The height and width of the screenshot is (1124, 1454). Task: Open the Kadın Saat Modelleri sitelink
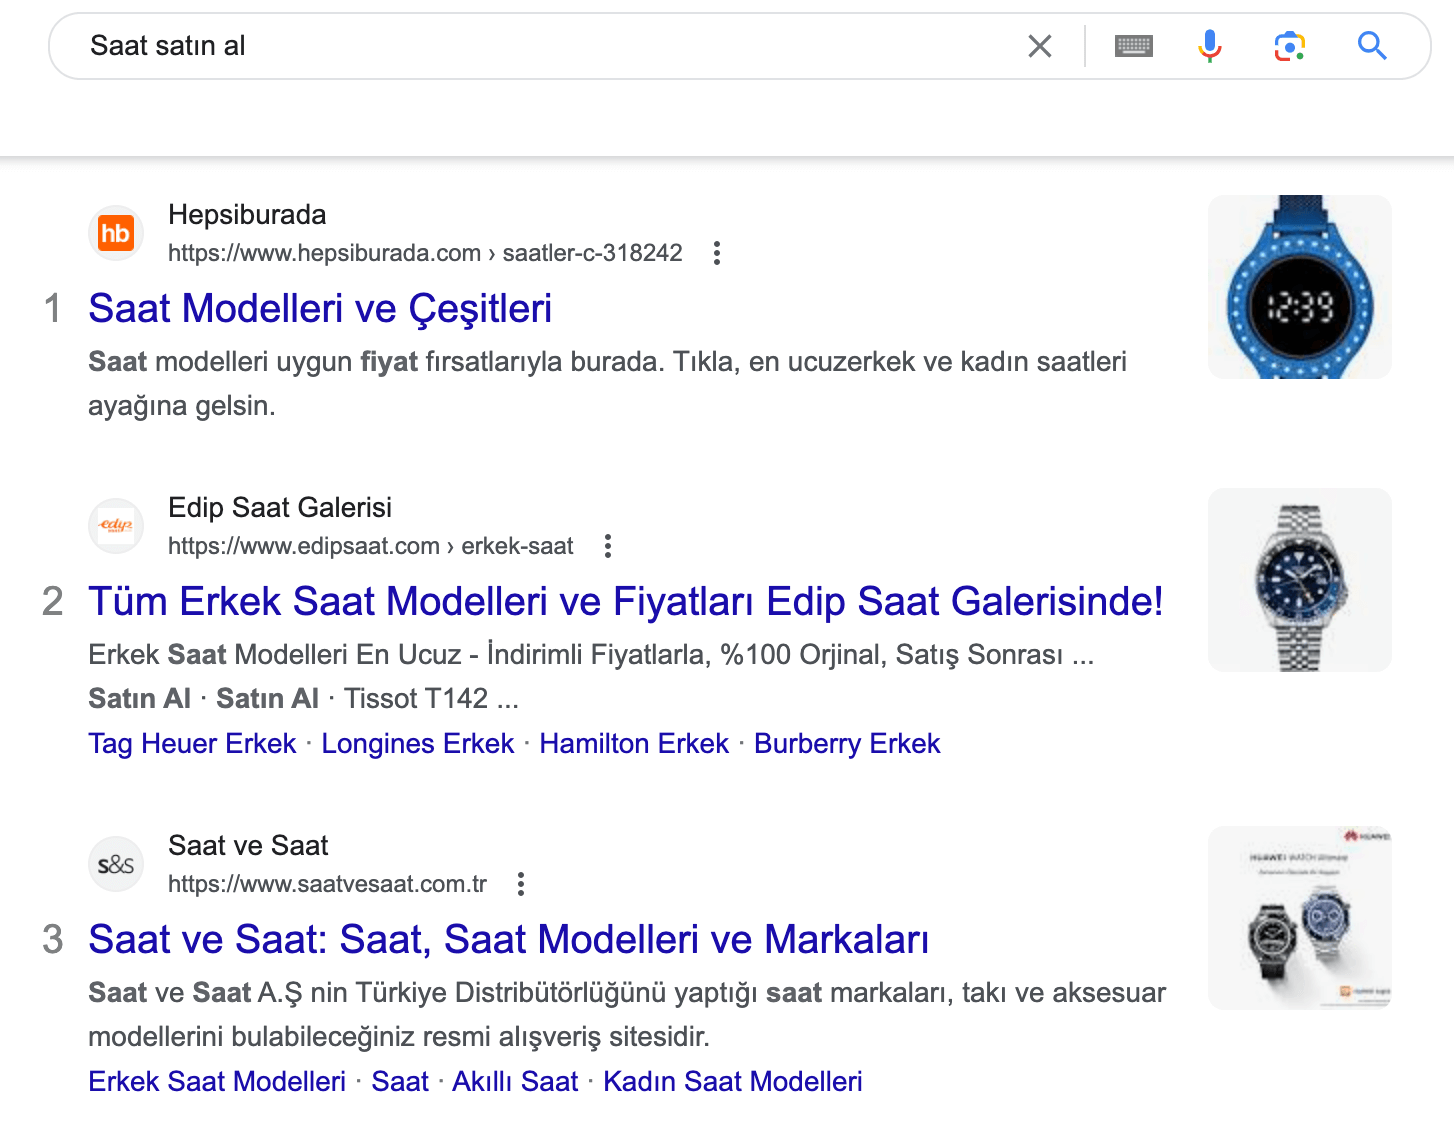click(732, 1082)
